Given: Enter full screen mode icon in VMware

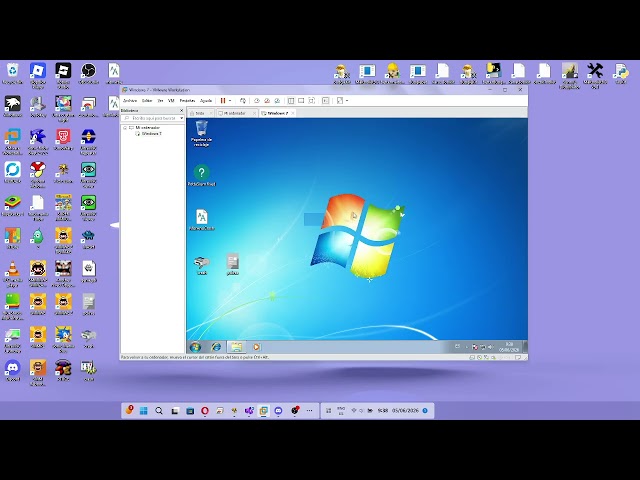Looking at the screenshot, I should pos(312,100).
